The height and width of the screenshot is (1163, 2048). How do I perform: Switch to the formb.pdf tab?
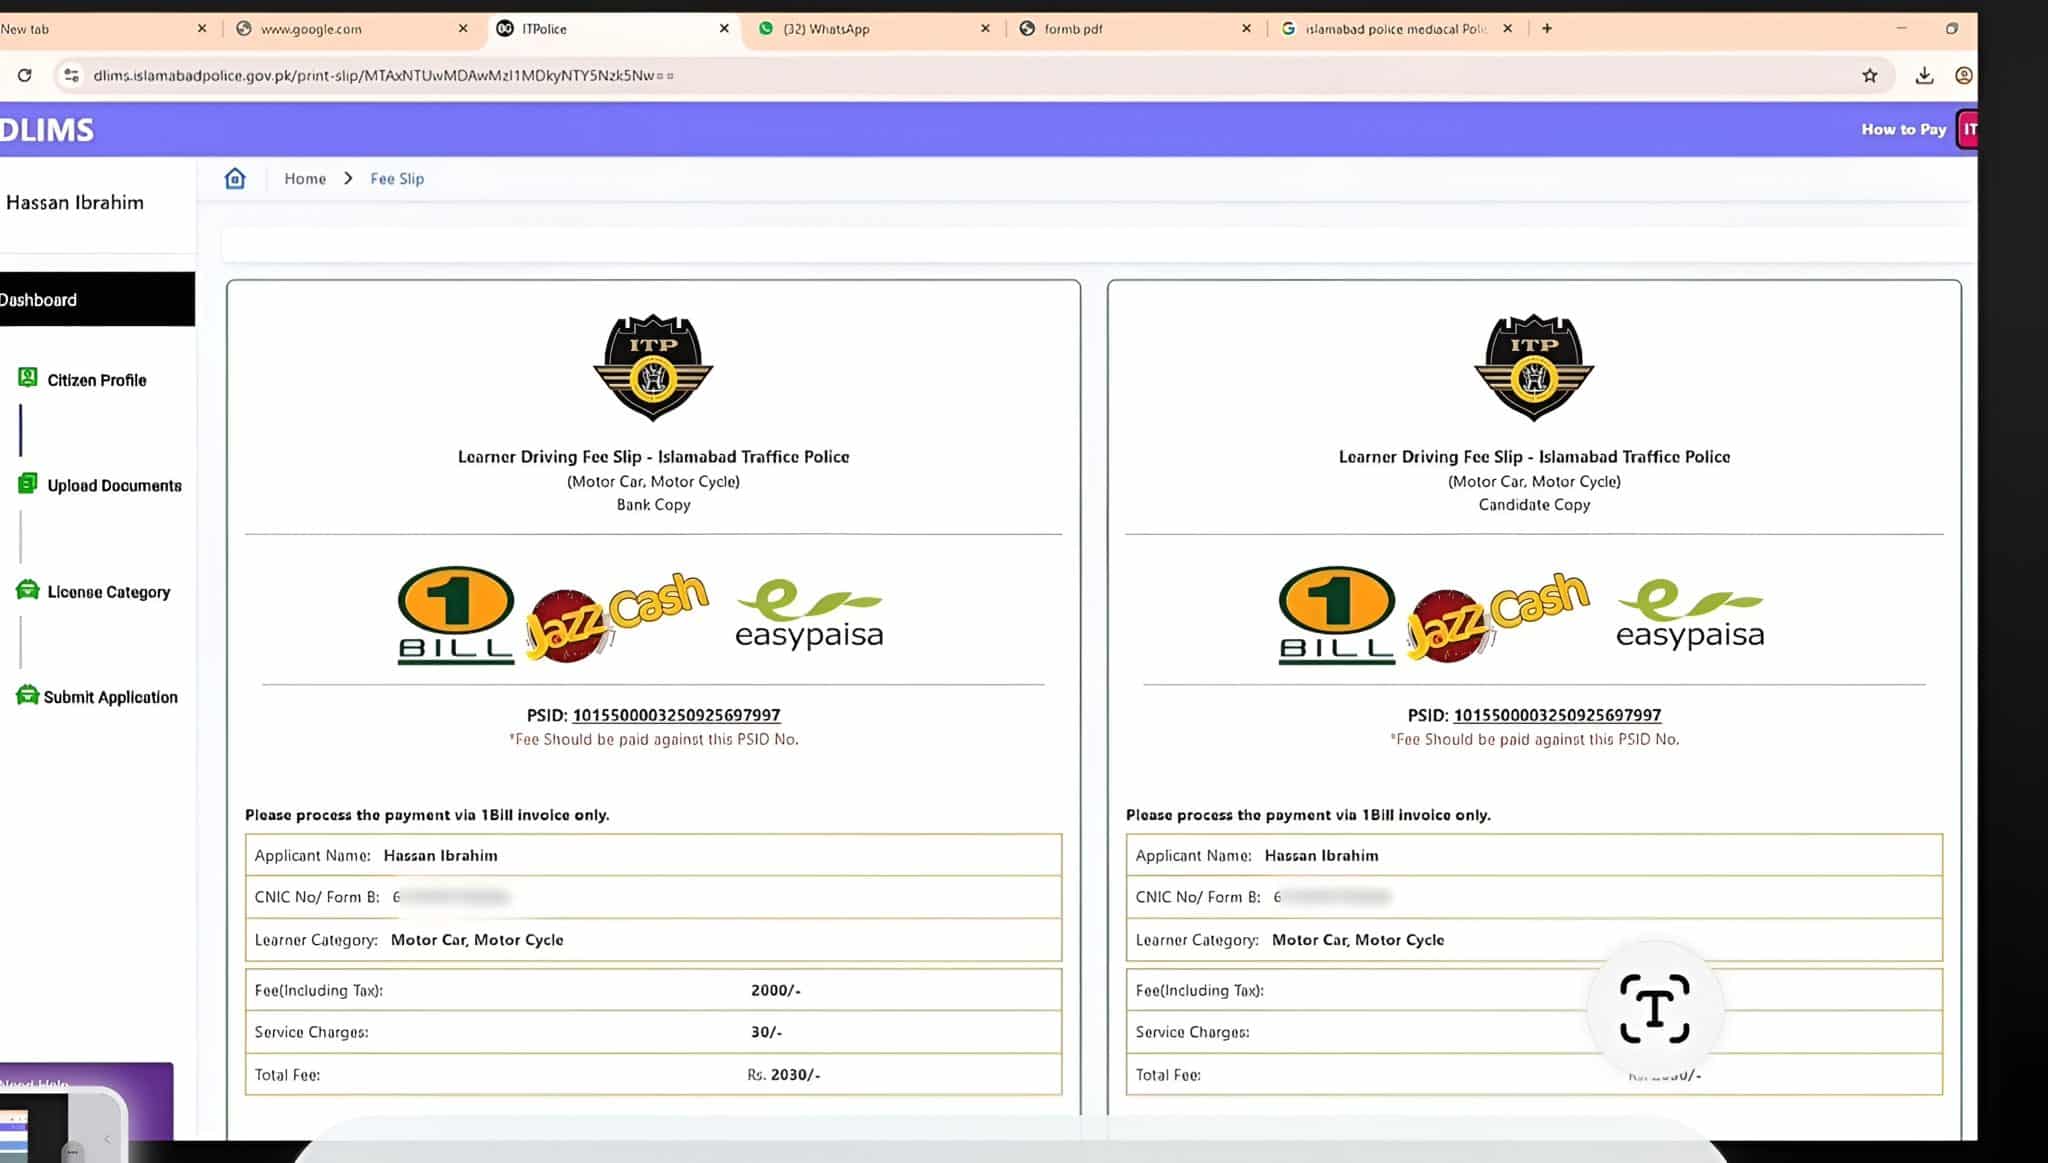[x=1073, y=29]
